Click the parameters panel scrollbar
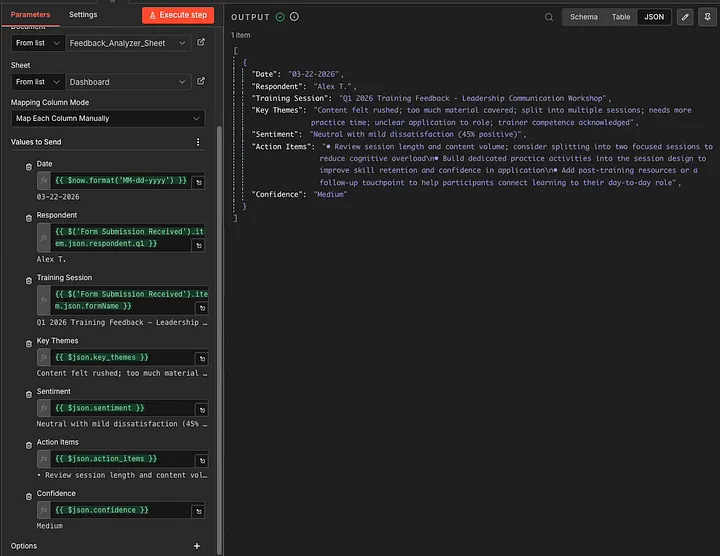Image resolution: width=720 pixels, height=556 pixels. click(x=219, y=340)
